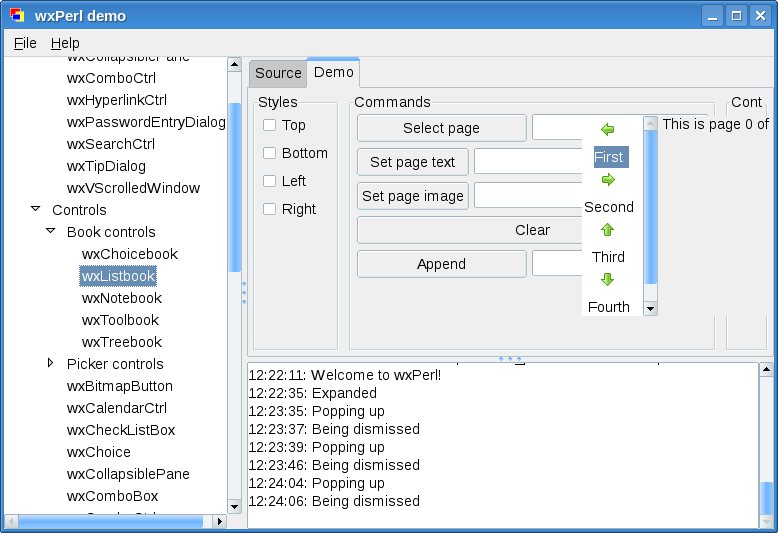Click the green up arrow icon above Third
778x533 pixels.
[x=607, y=230]
